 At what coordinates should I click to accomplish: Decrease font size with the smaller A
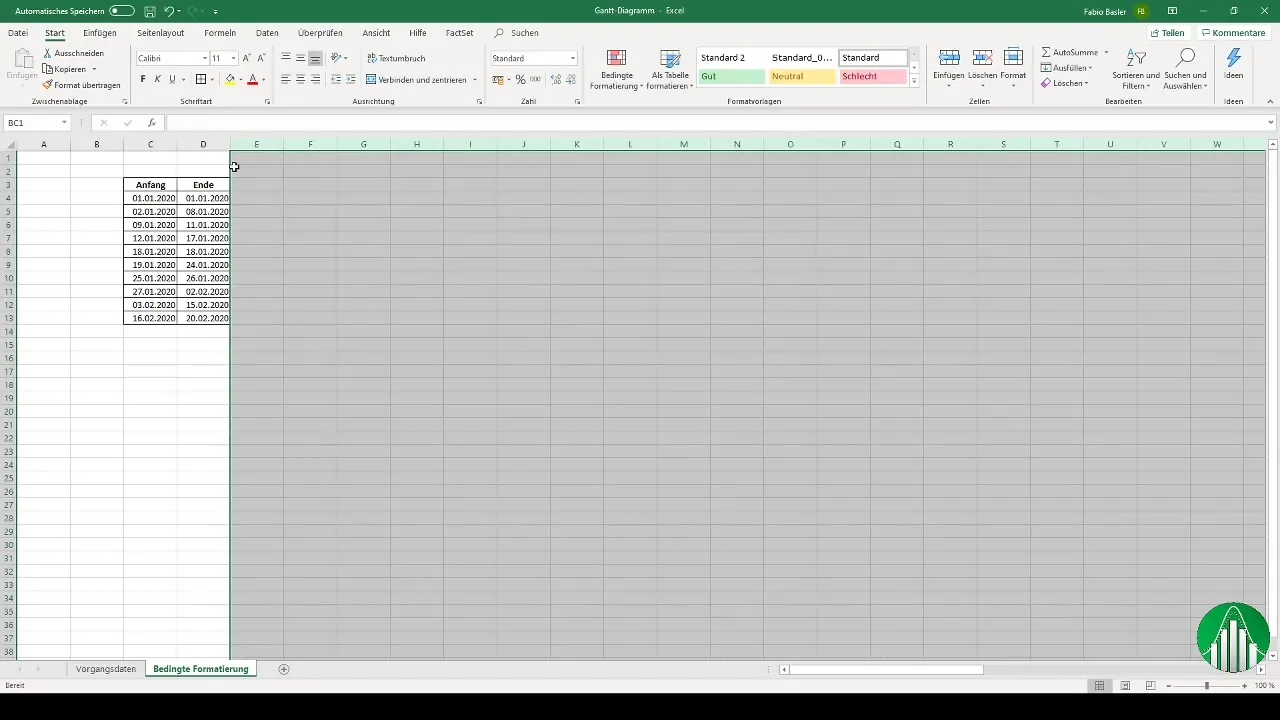tap(261, 58)
